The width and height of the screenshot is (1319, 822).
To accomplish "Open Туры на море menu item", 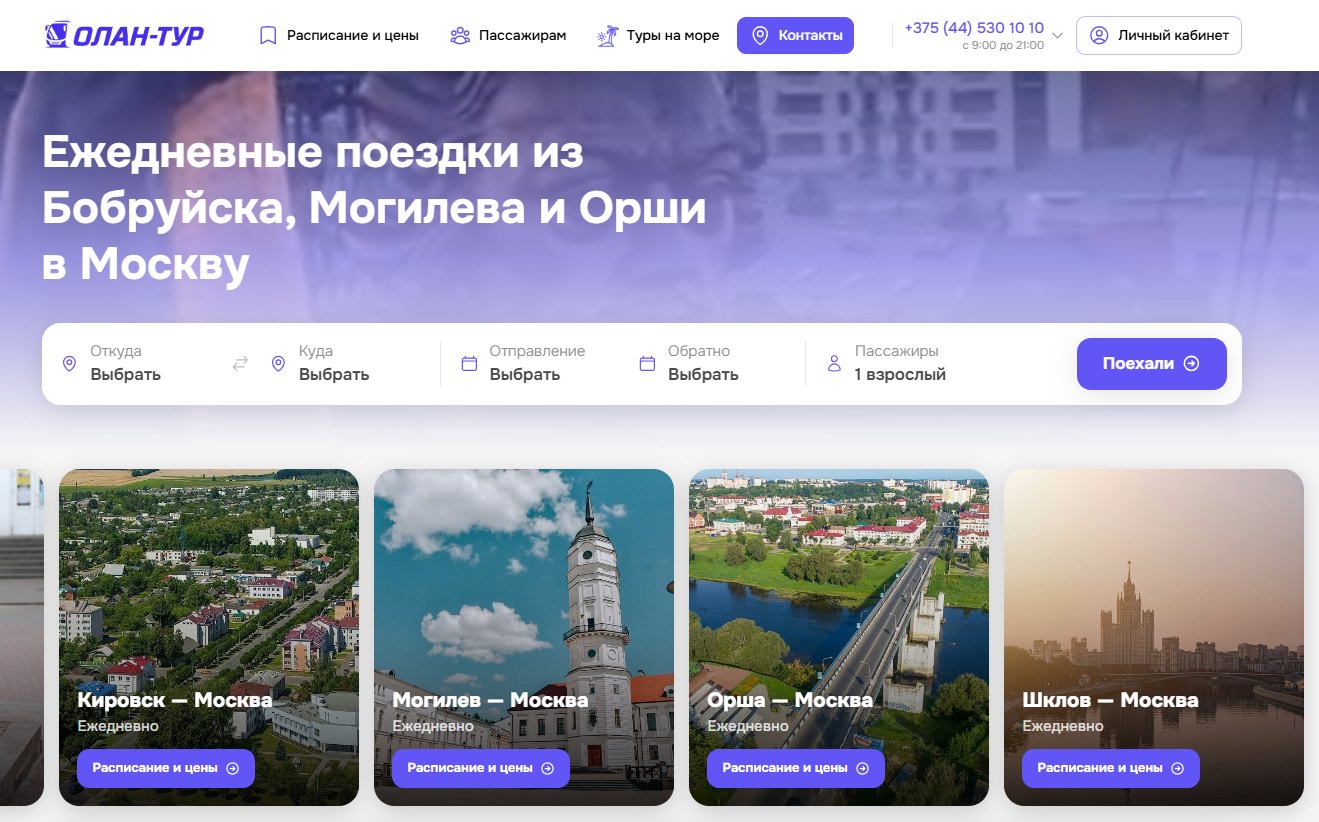I will click(658, 36).
